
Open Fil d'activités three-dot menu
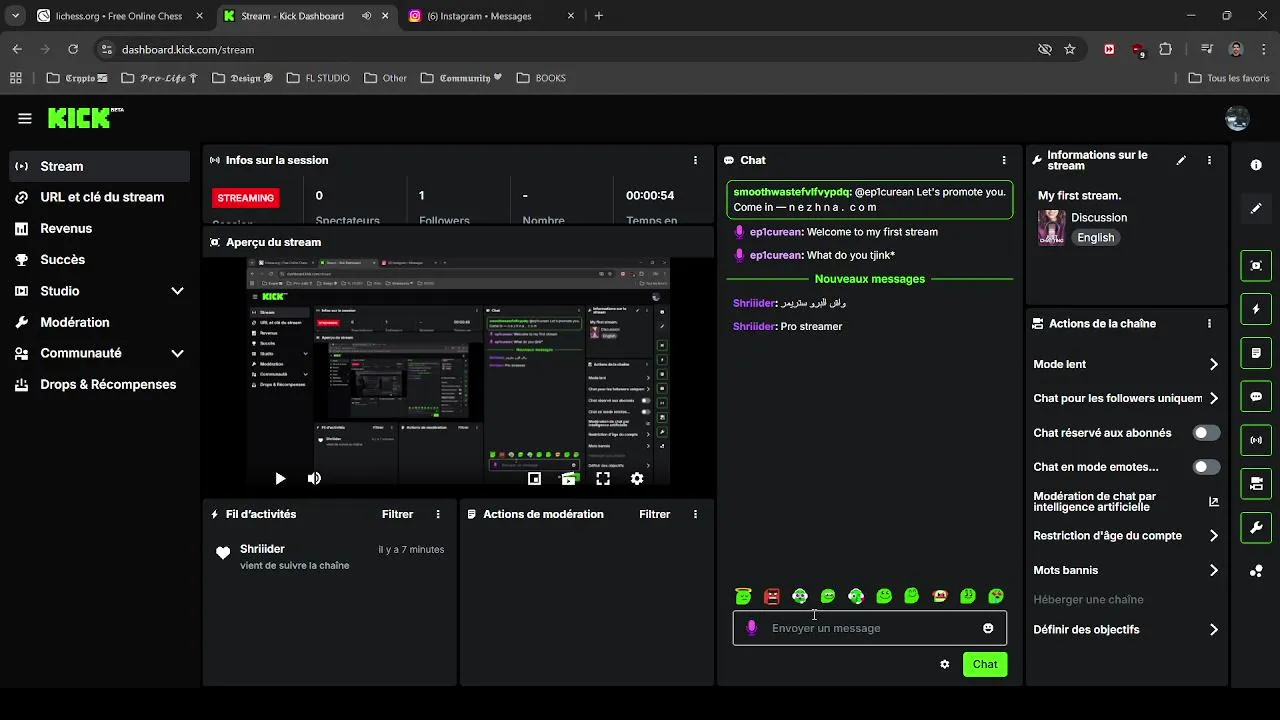coord(438,514)
